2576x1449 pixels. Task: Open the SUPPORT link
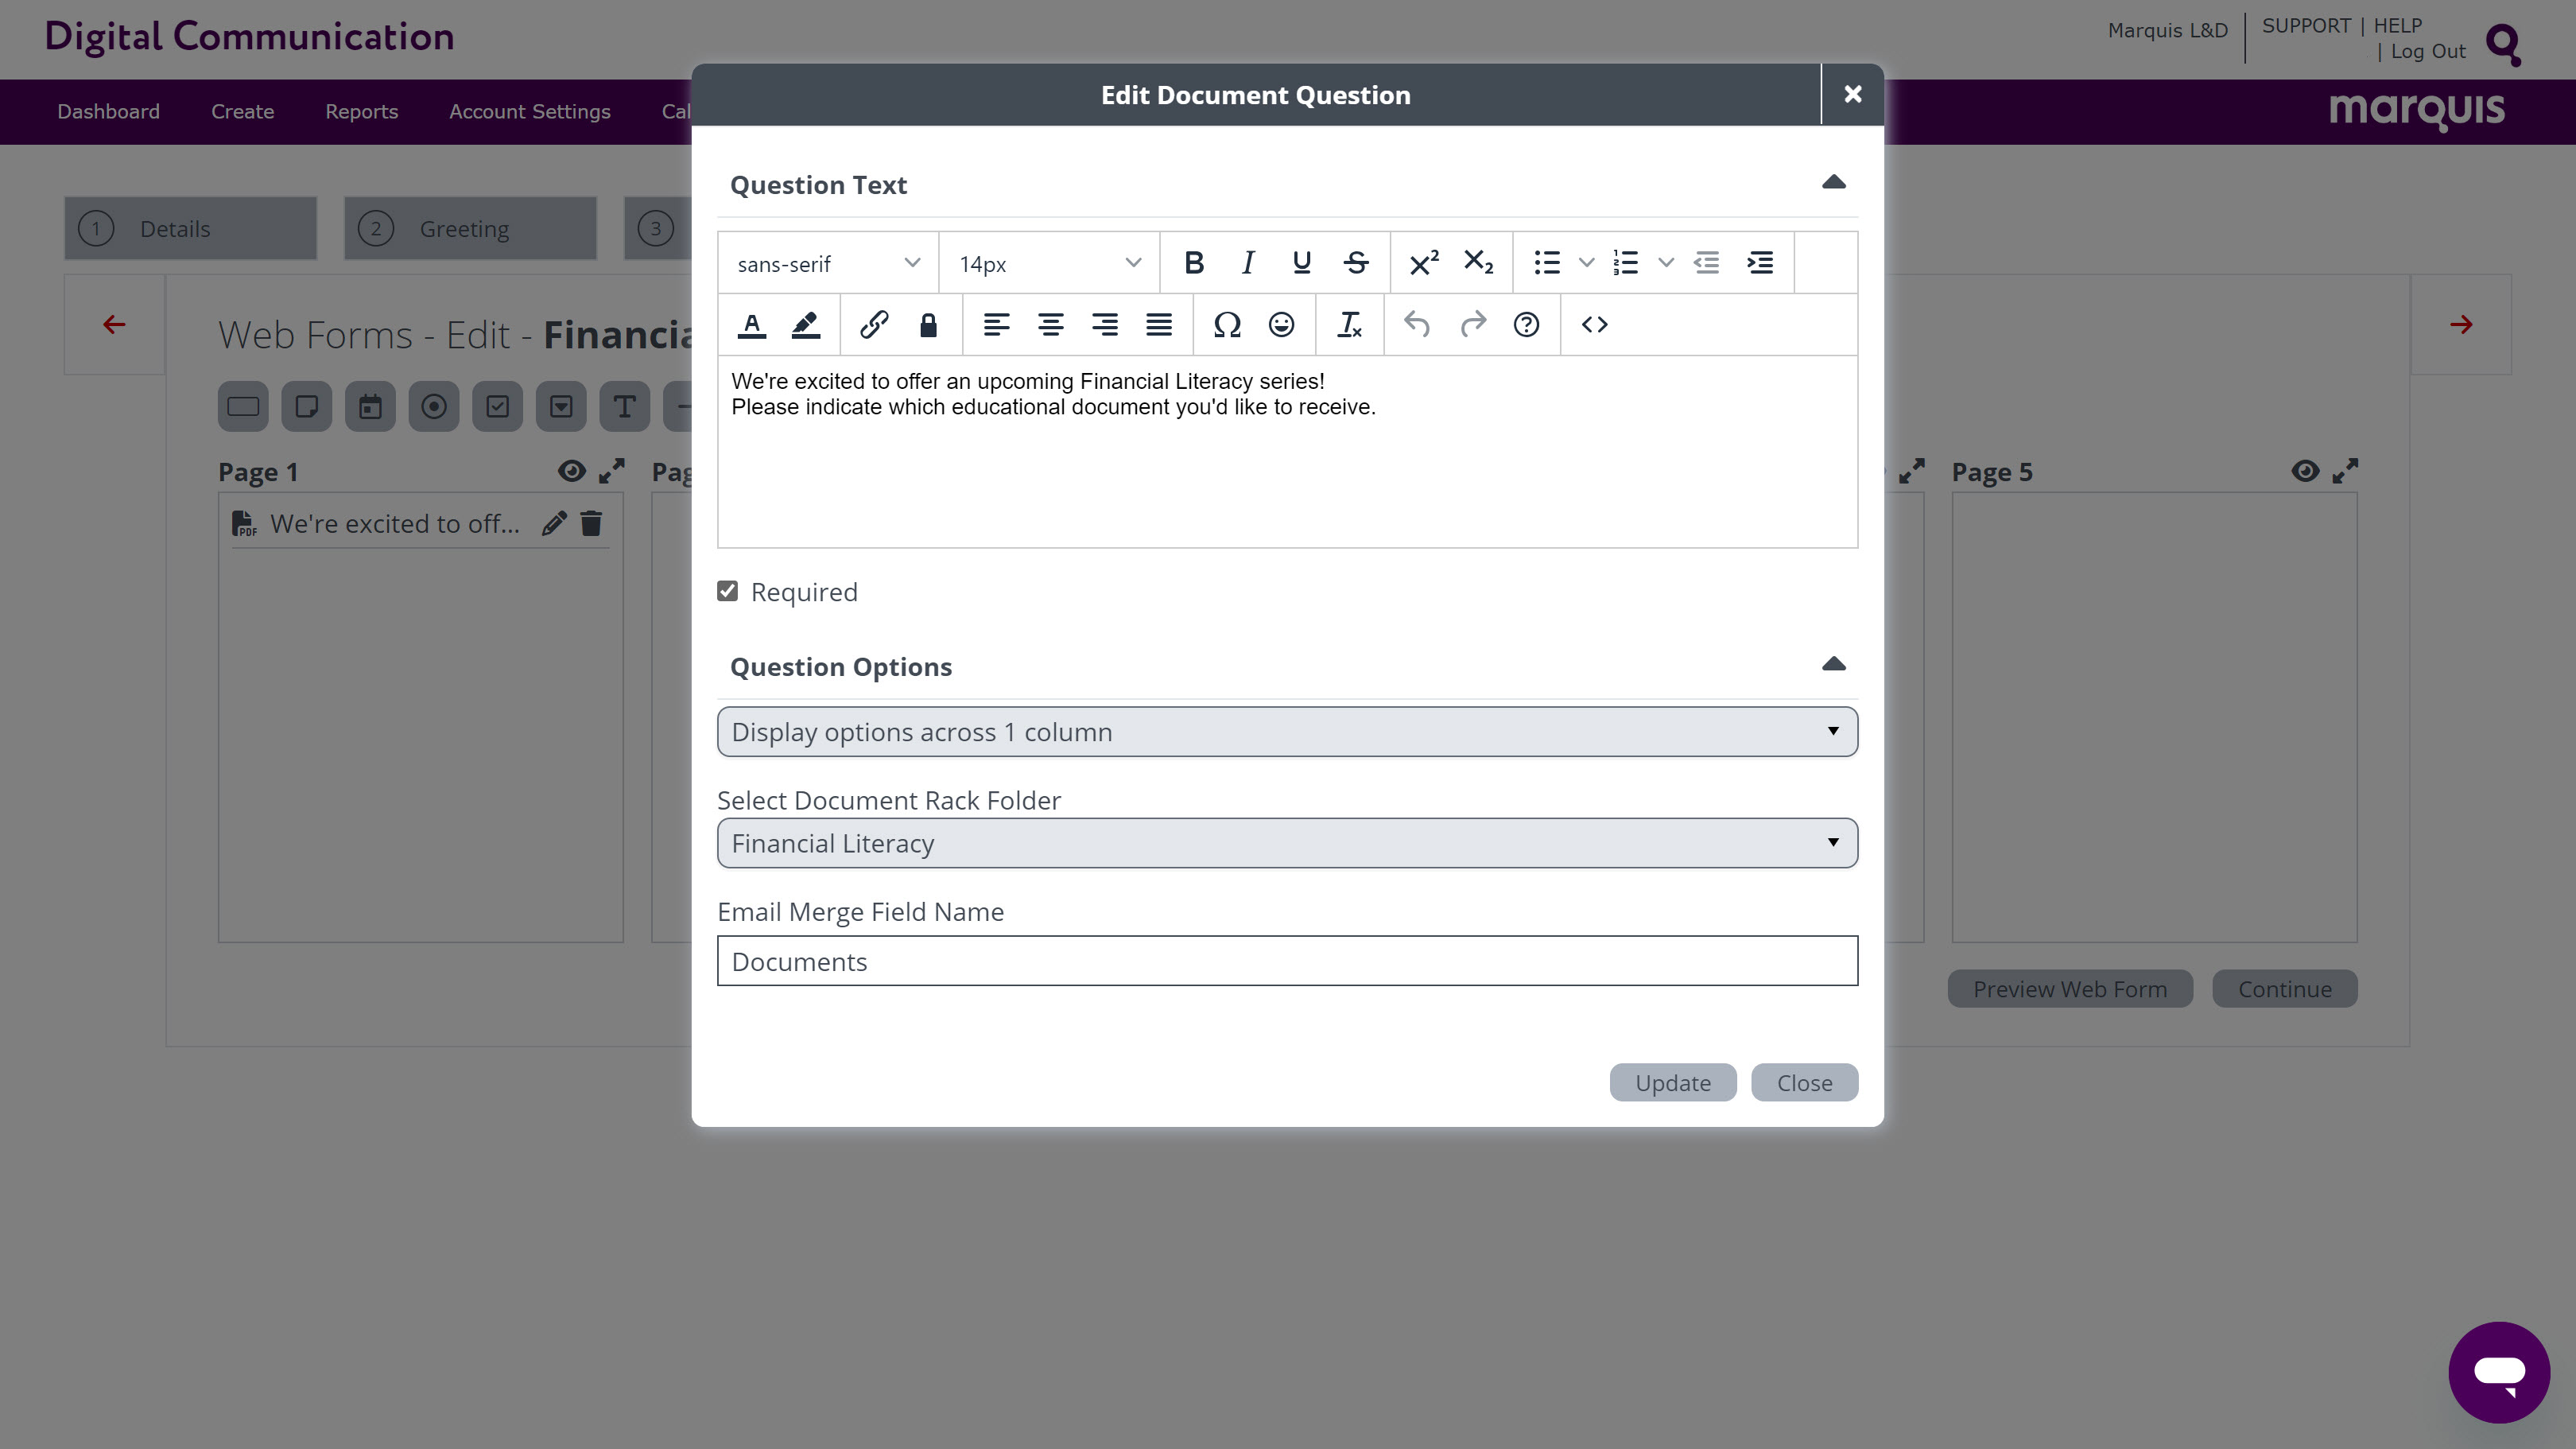2306,26
